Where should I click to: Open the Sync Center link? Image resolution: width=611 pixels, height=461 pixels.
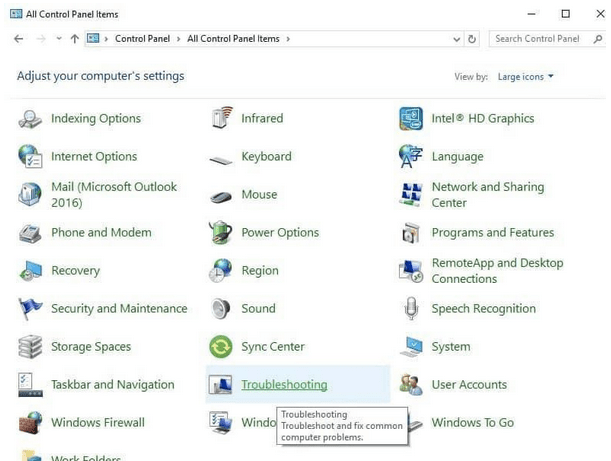tap(273, 346)
